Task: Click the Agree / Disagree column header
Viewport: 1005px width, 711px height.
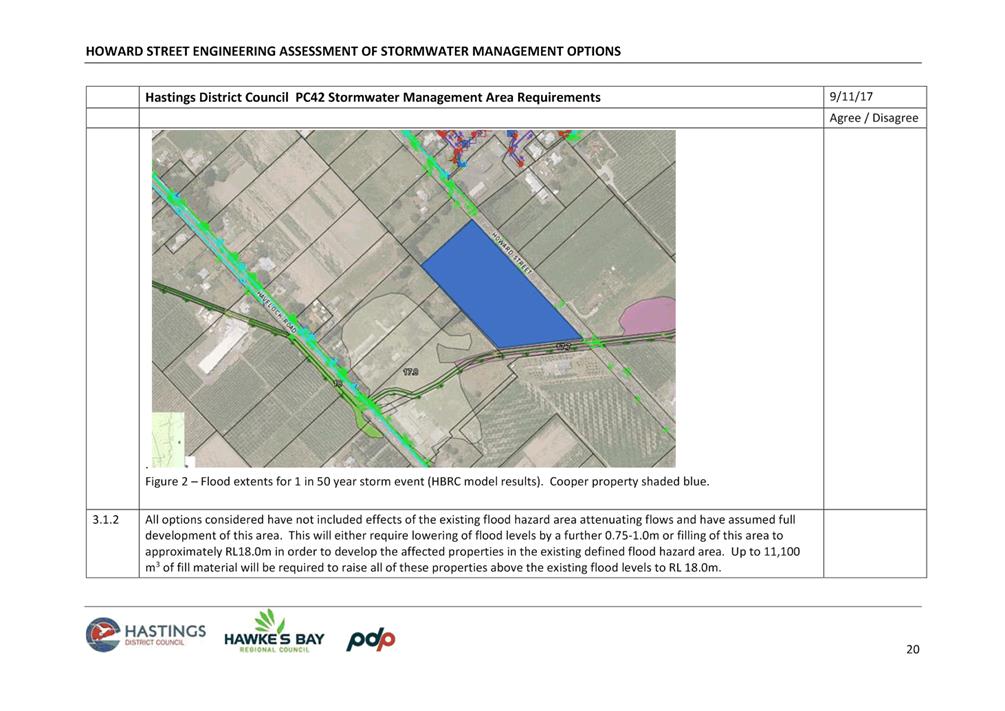Action: [874, 118]
